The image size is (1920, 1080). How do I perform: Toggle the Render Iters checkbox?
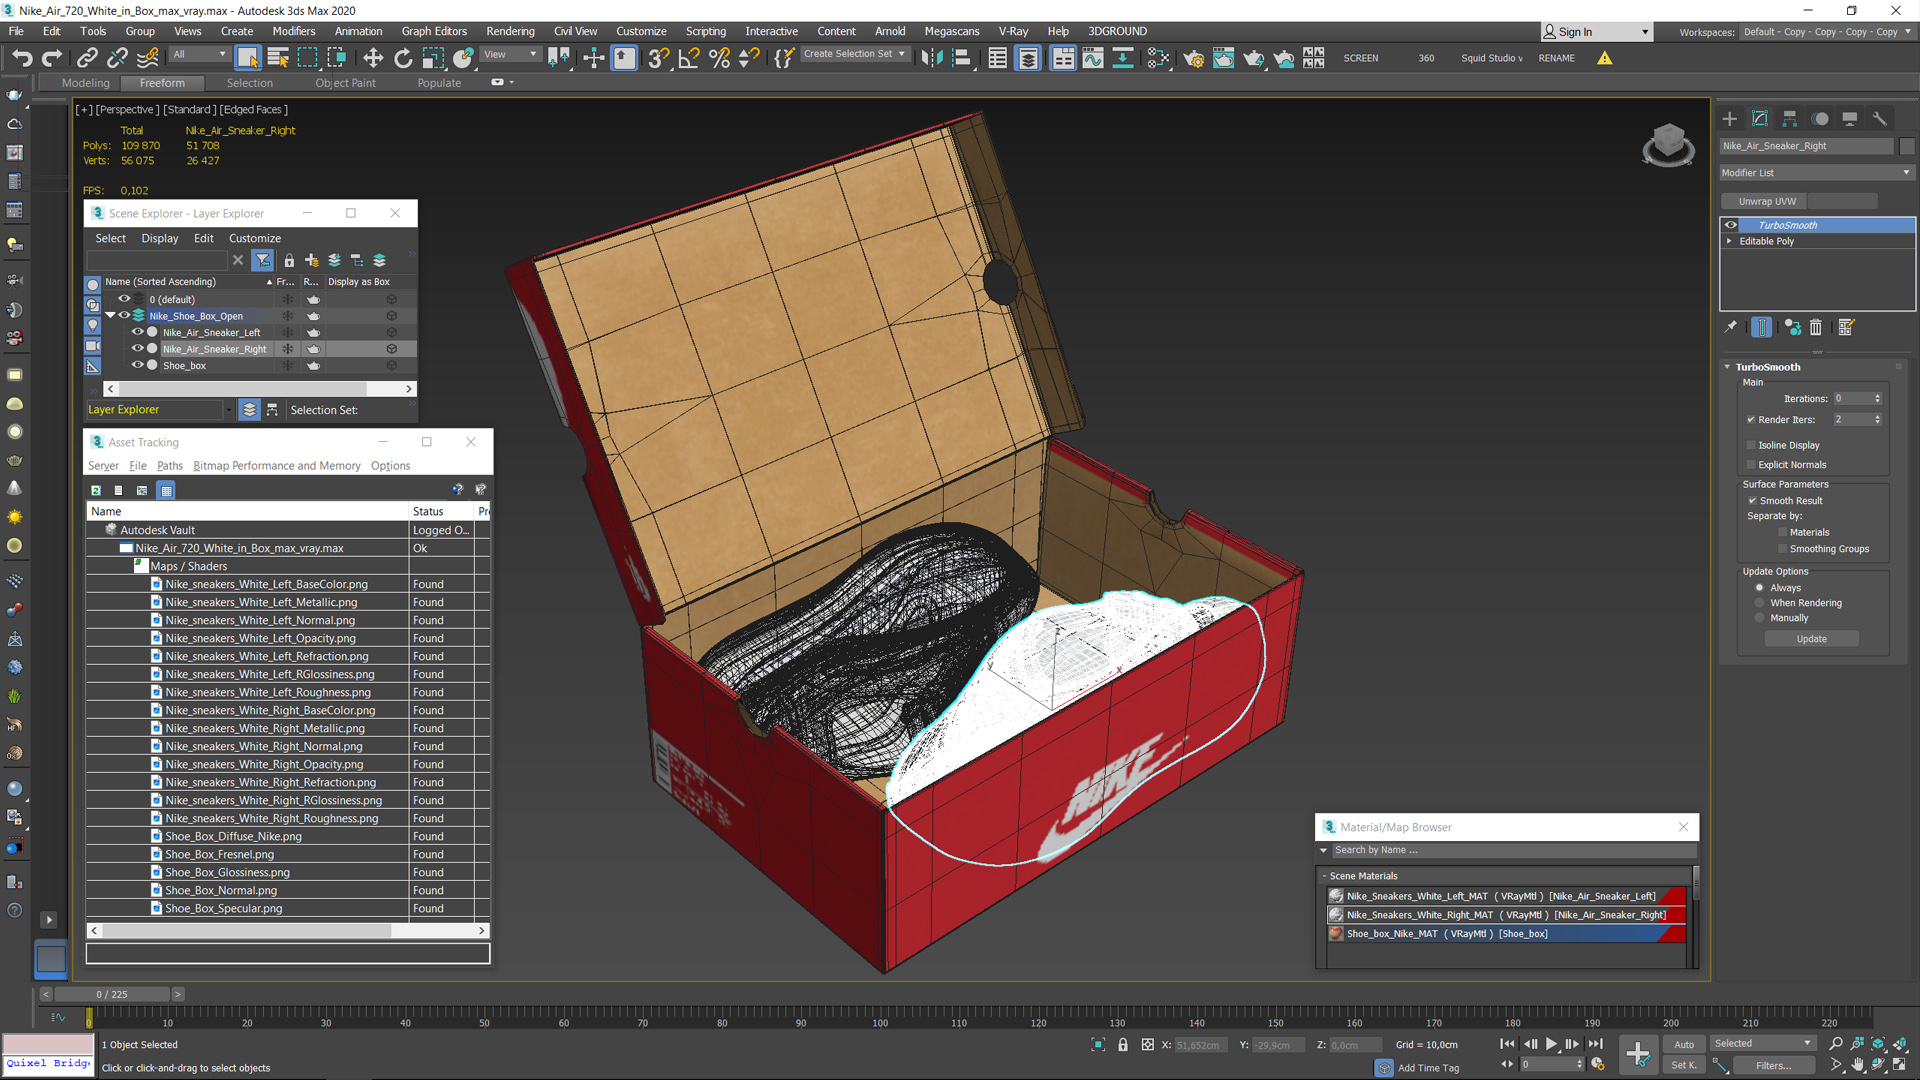pyautogui.click(x=1751, y=420)
